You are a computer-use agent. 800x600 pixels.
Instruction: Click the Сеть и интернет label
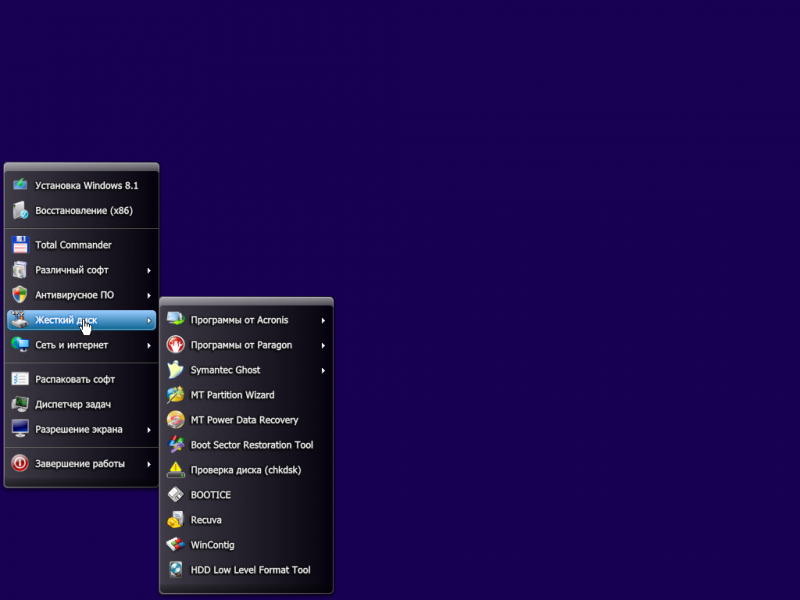pos(71,345)
